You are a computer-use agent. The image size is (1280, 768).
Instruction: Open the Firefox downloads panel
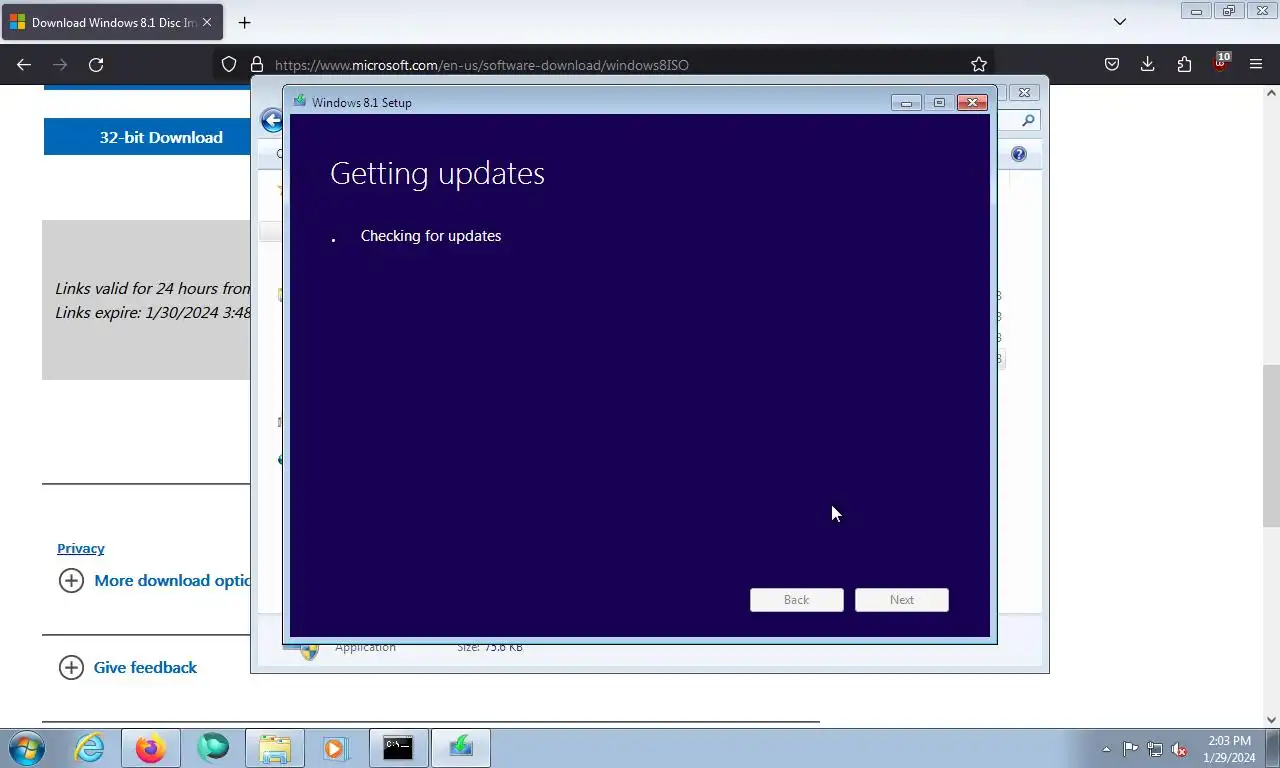[1148, 64]
